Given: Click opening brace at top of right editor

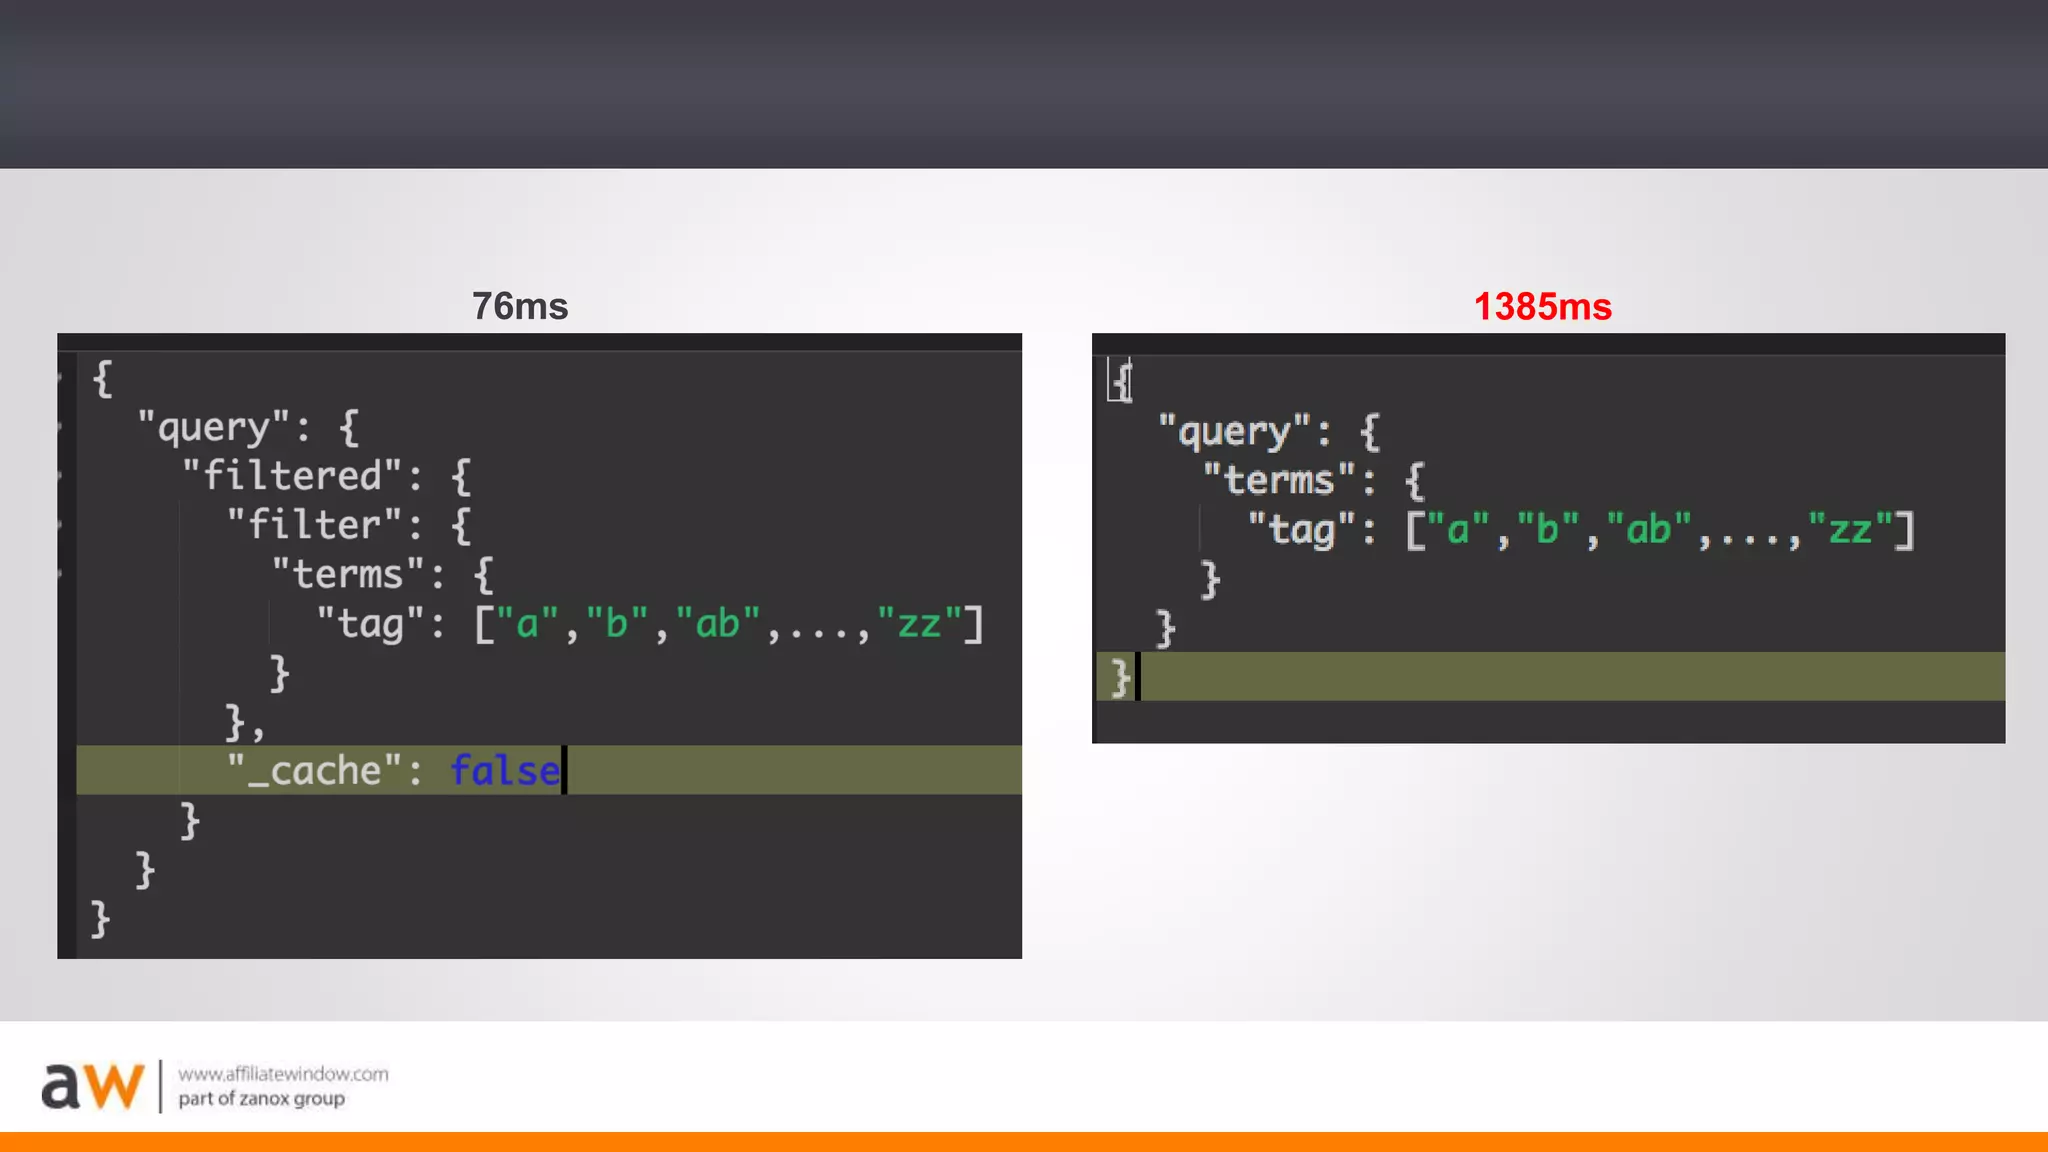Looking at the screenshot, I should pyautogui.click(x=1122, y=381).
